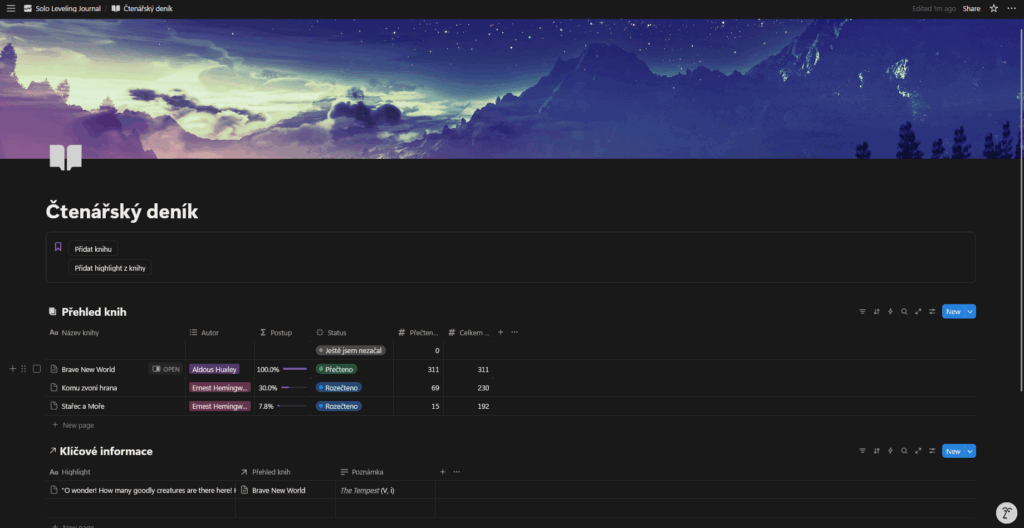This screenshot has height=528, width=1024.
Task: Click the Autor column header
Action: tap(209, 332)
